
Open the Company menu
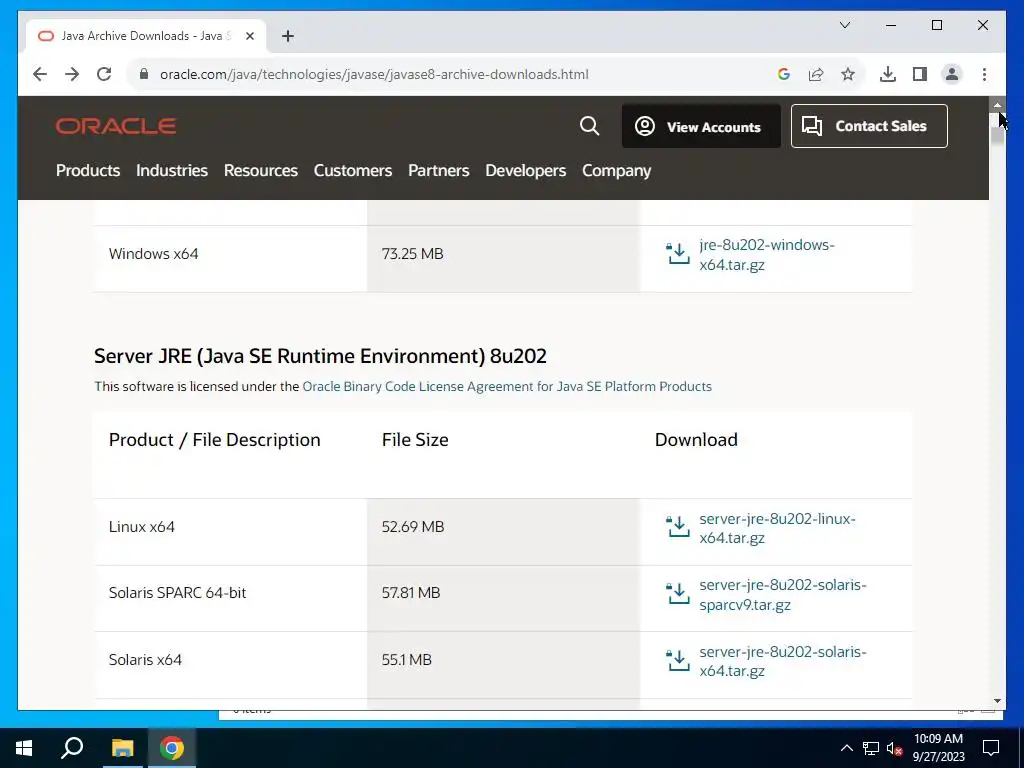click(x=616, y=170)
